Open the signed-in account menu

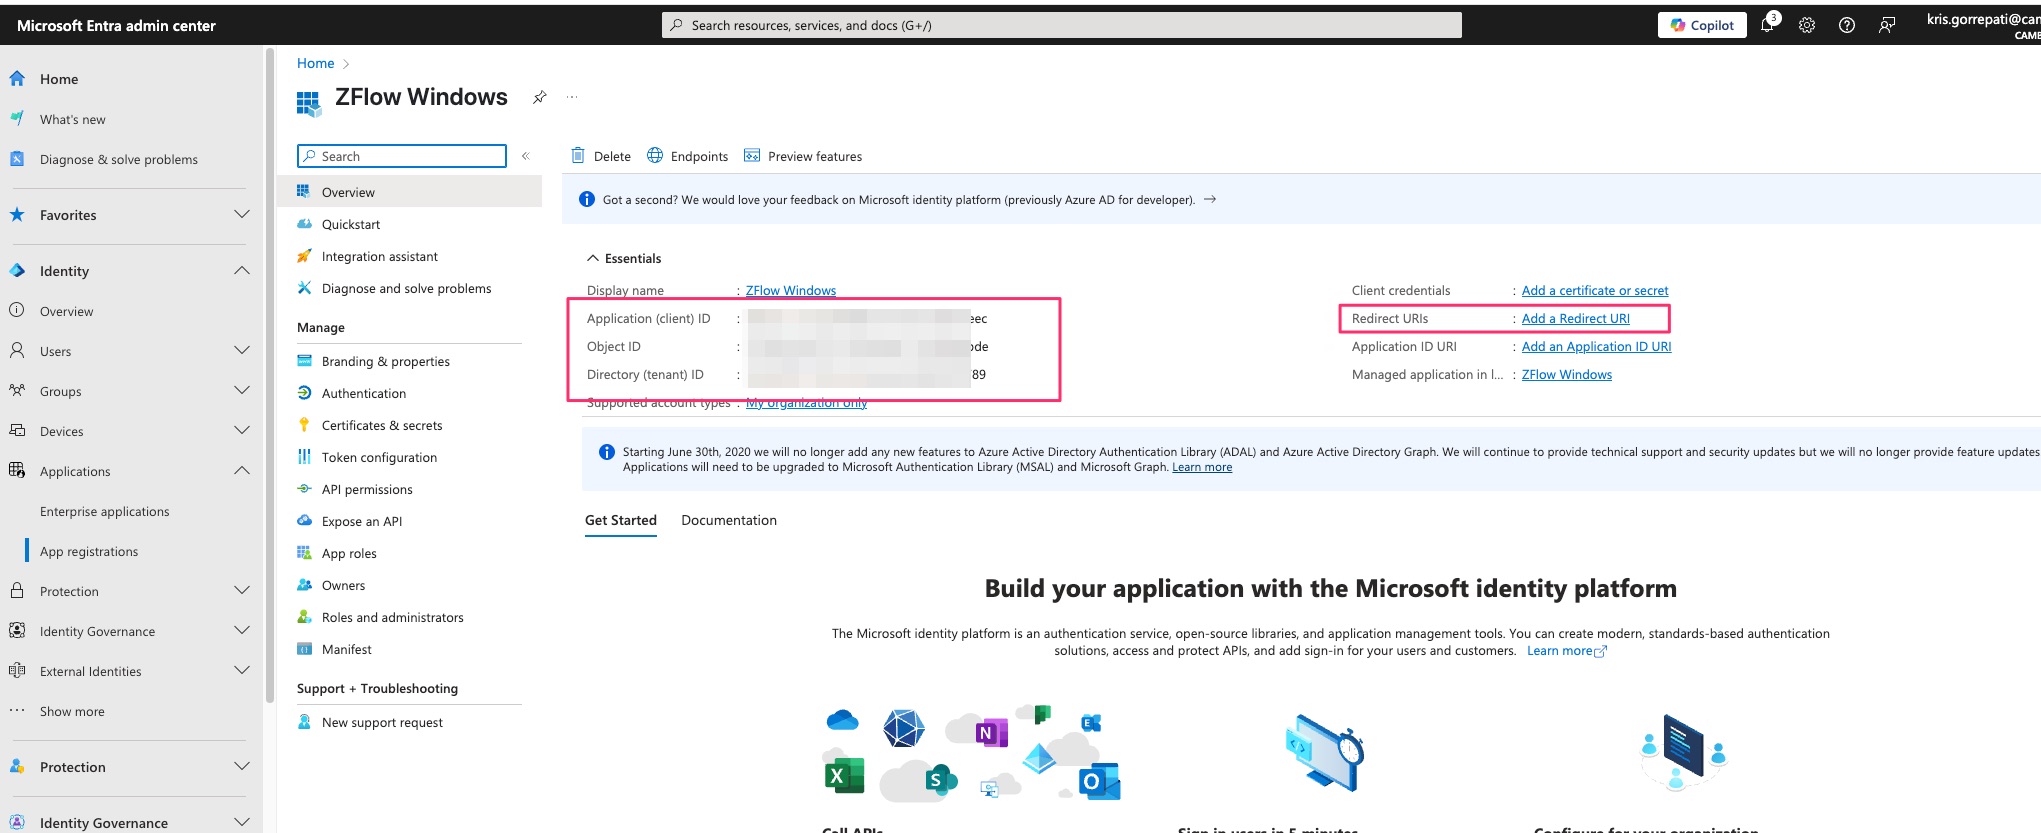1984,25
